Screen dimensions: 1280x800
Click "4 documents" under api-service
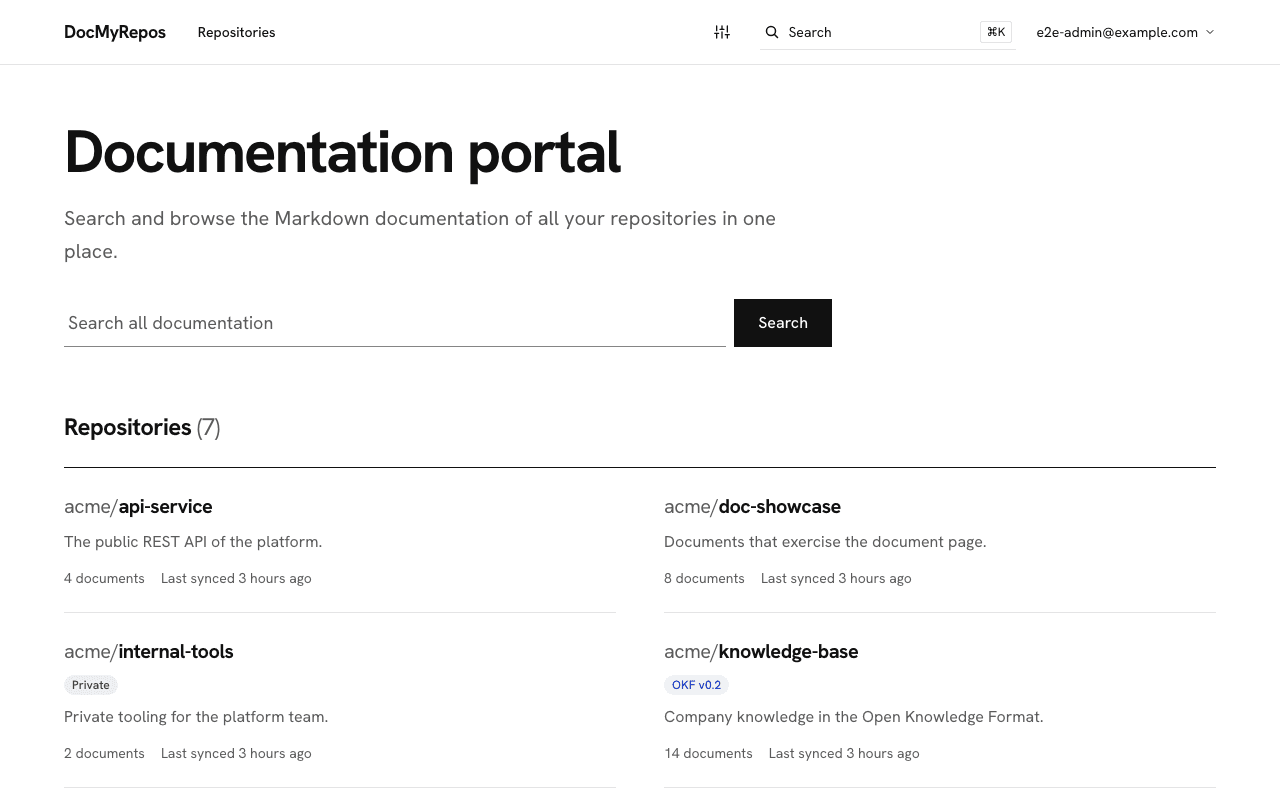tap(104, 578)
